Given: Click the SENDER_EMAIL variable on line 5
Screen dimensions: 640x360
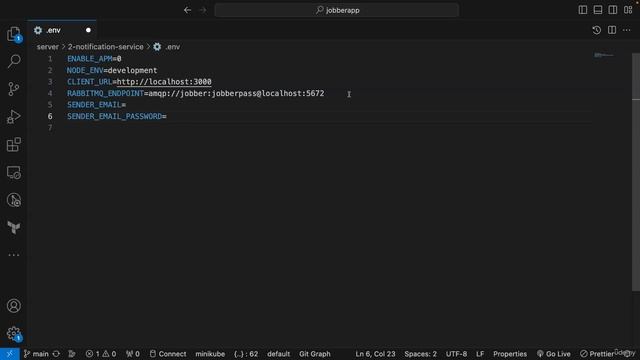Looking at the screenshot, I should tap(94, 105).
